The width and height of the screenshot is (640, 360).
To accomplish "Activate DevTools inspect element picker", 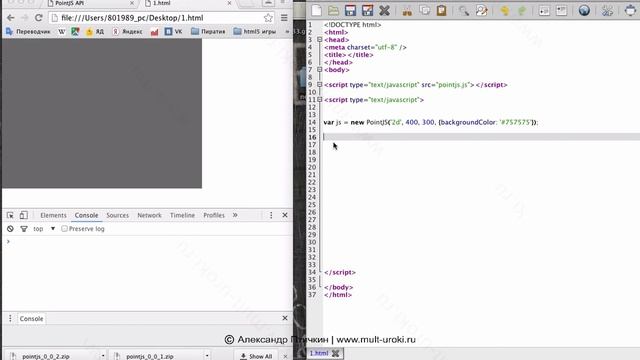I will (10, 215).
